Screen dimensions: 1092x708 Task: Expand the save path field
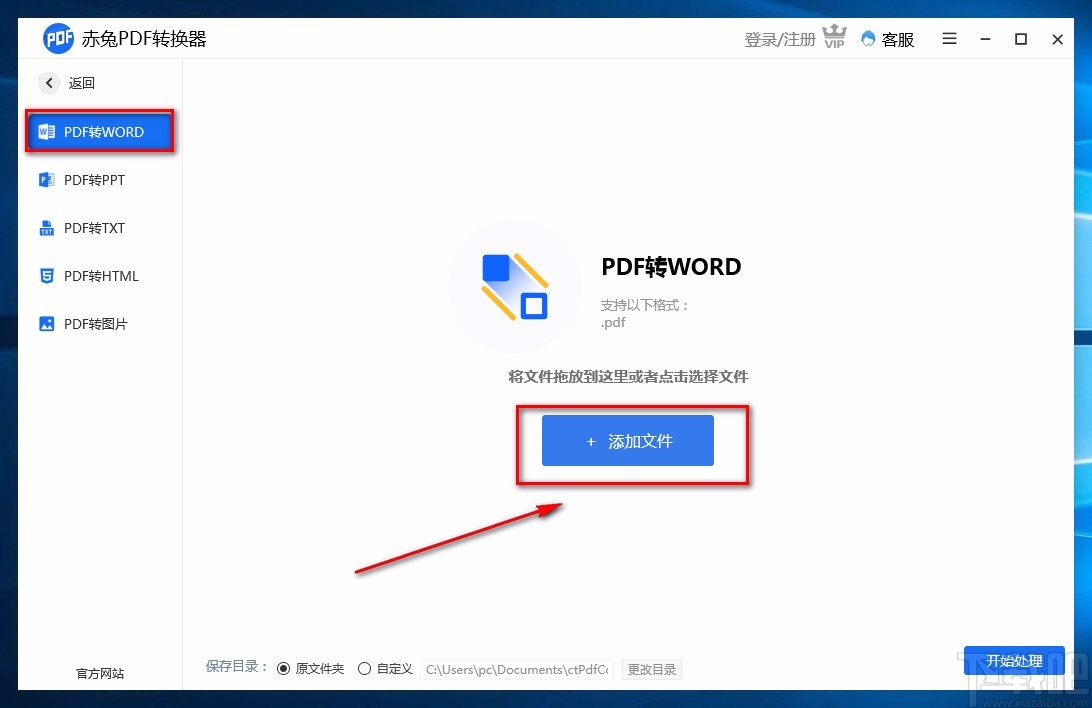tap(517, 669)
